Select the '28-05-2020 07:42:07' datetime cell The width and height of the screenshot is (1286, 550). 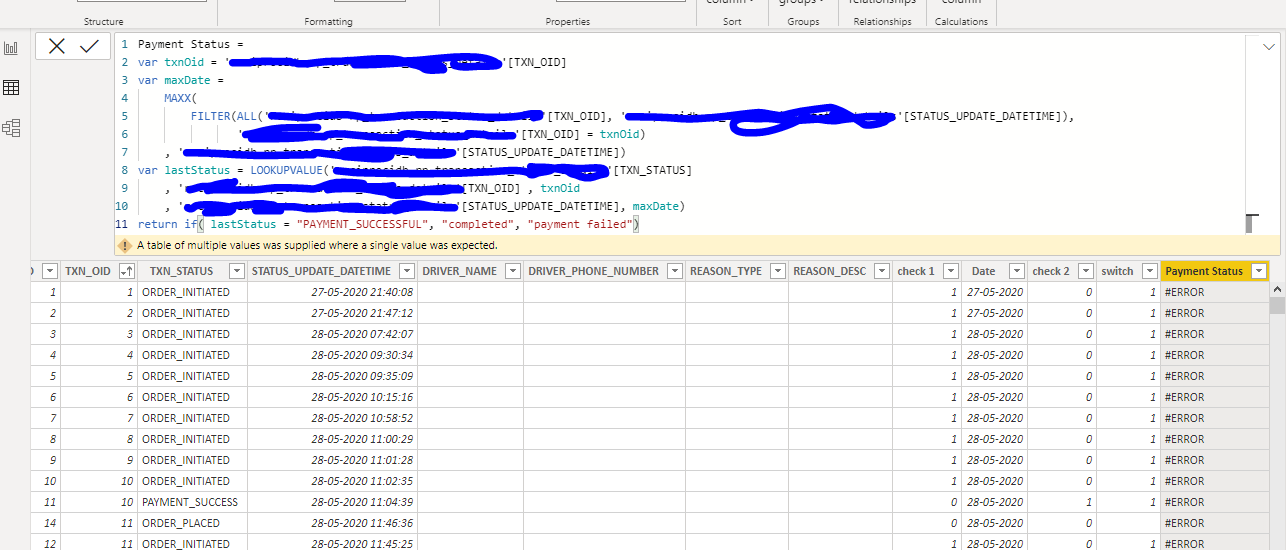332,334
